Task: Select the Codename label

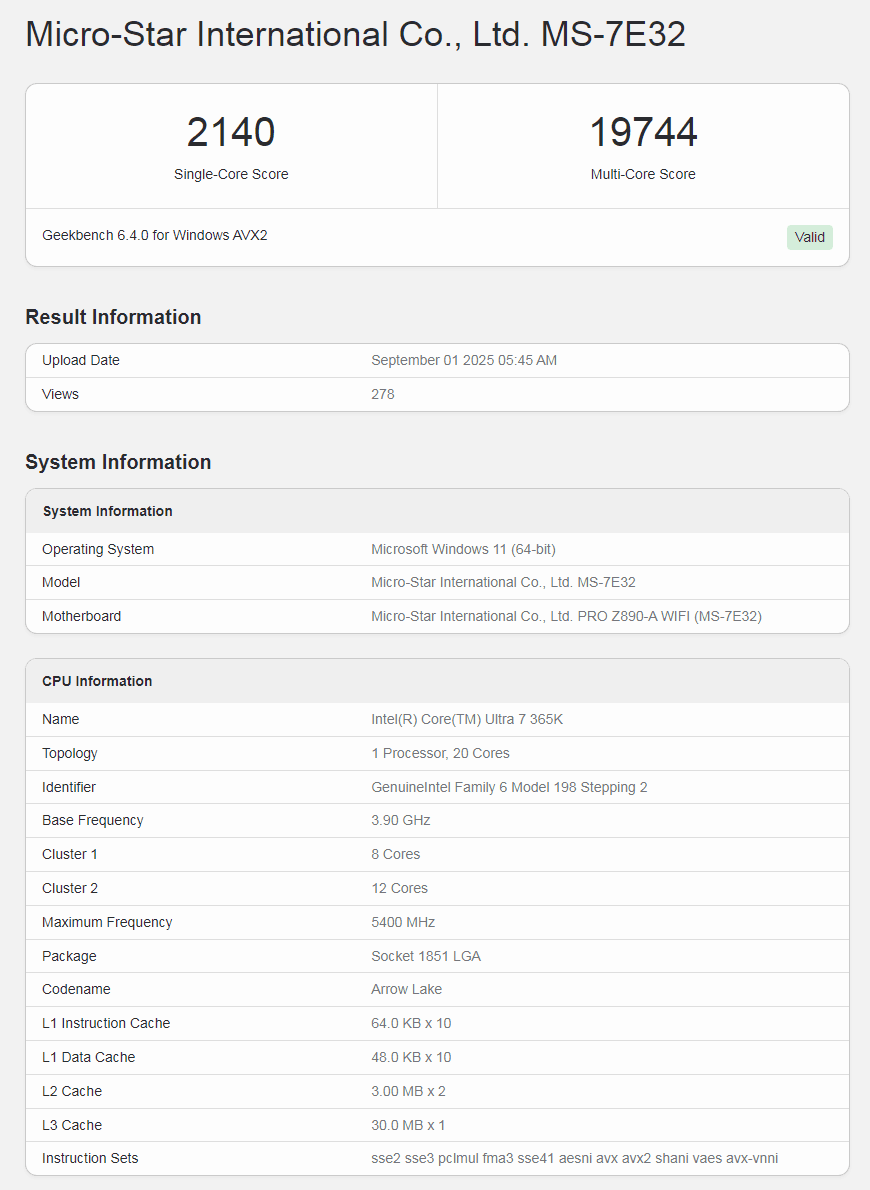Action: coord(76,989)
